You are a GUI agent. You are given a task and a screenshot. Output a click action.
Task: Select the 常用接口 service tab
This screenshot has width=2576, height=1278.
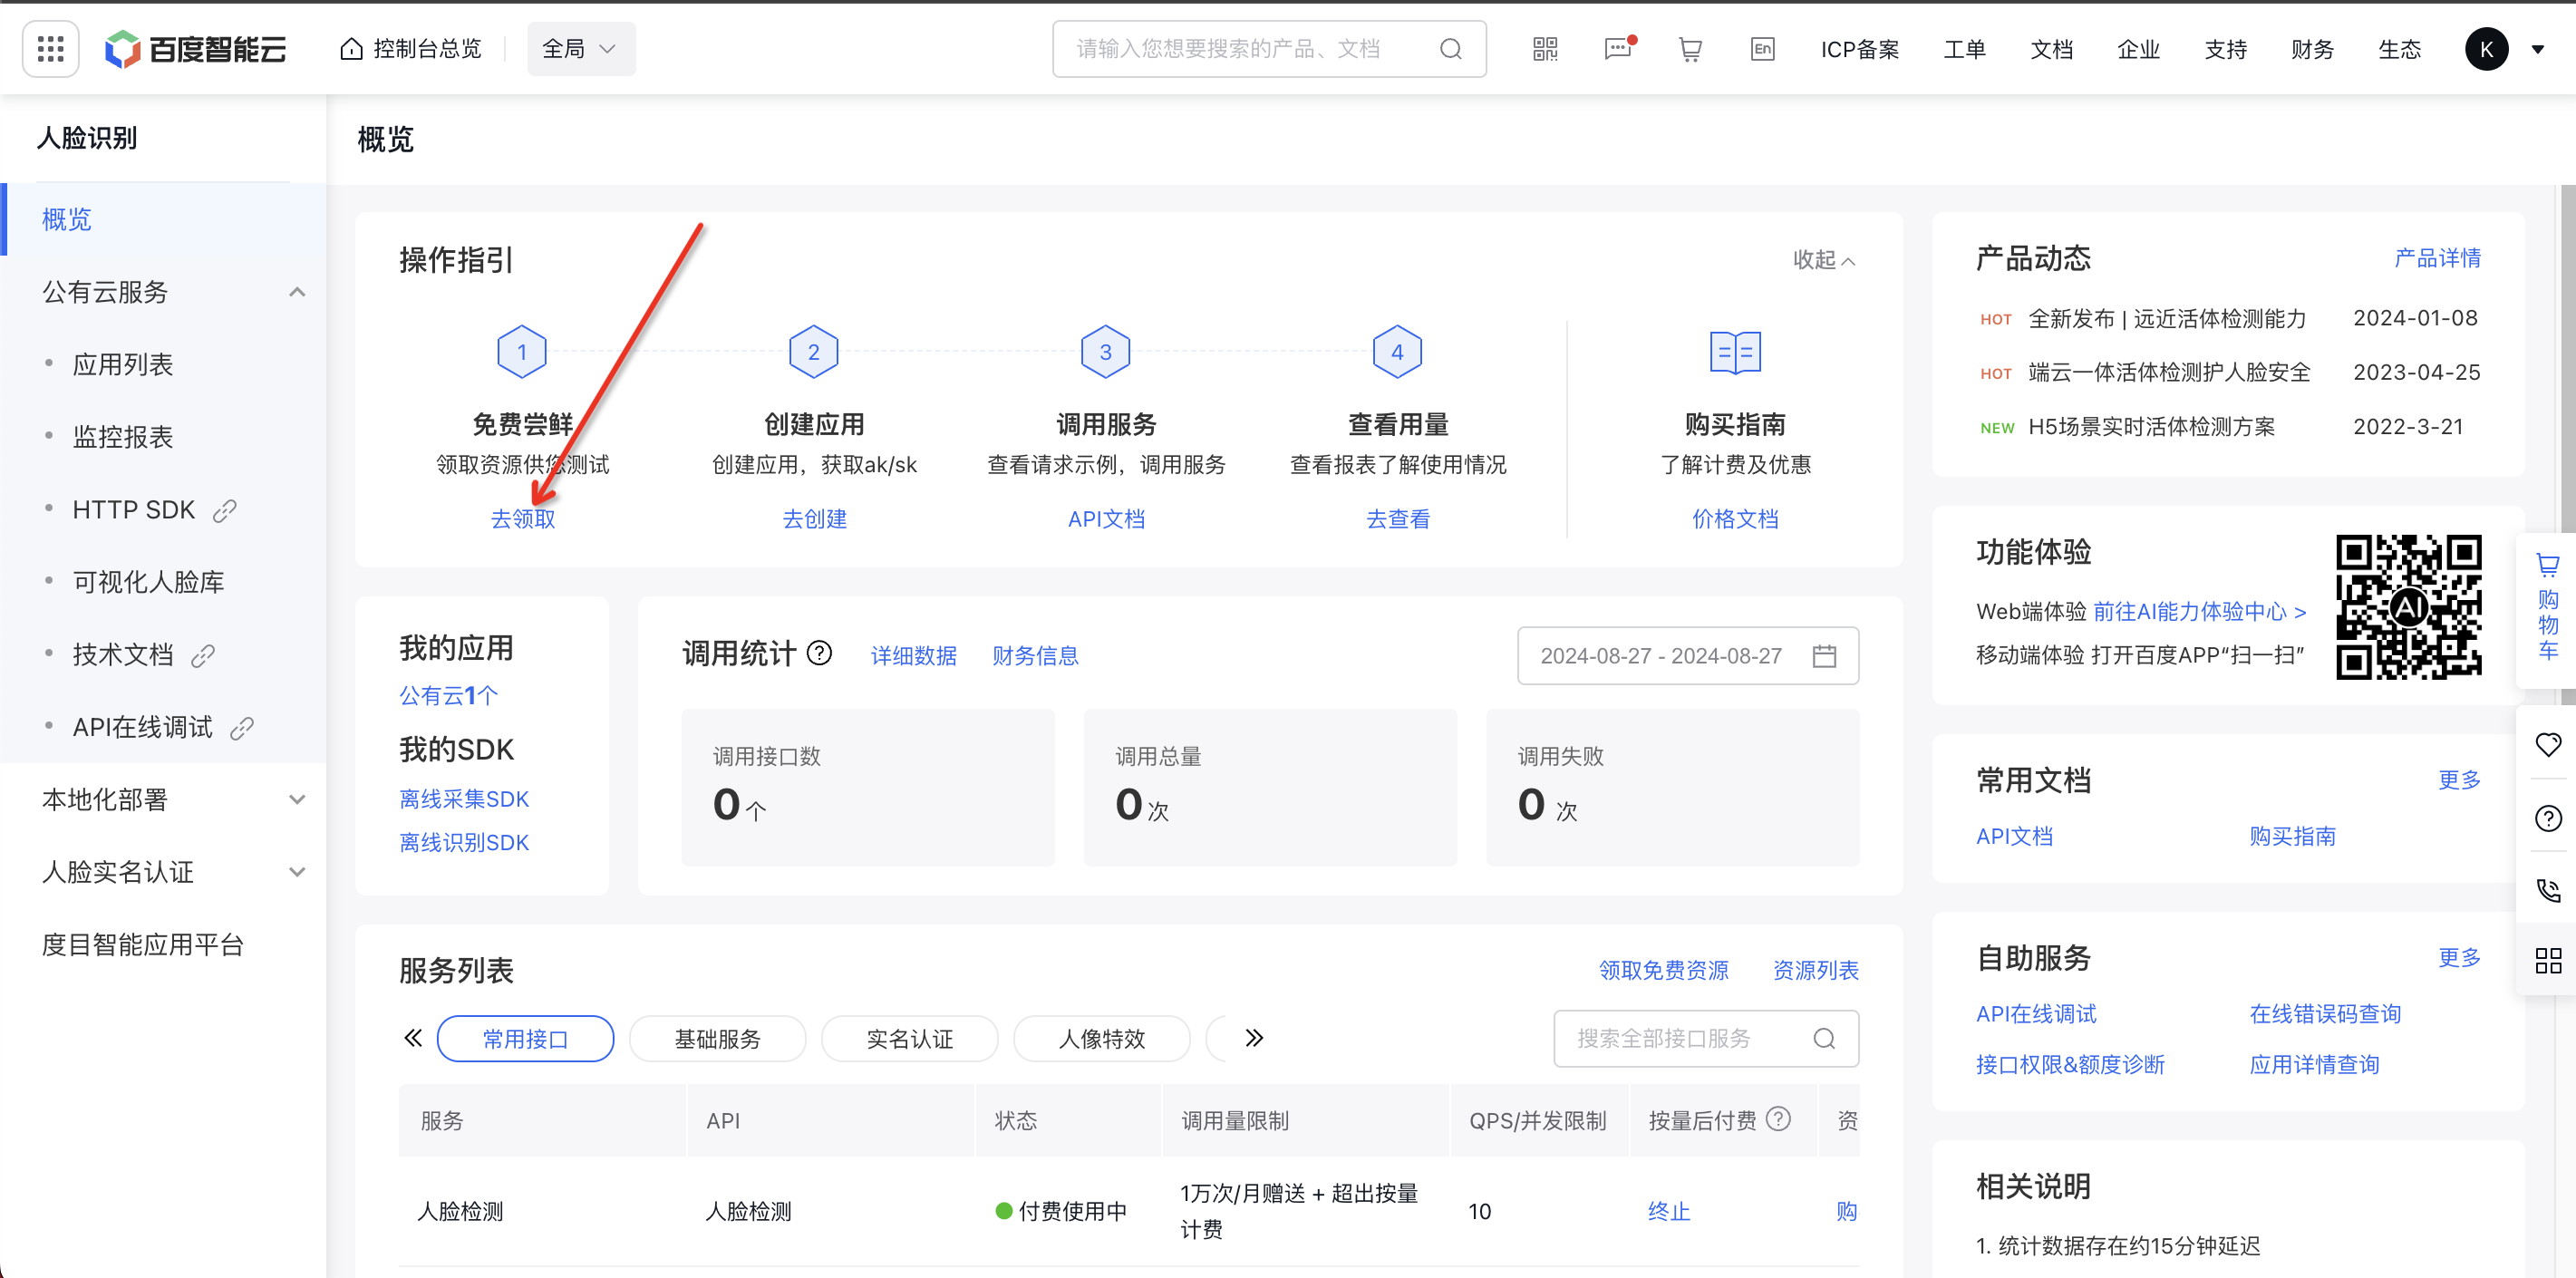[525, 1039]
